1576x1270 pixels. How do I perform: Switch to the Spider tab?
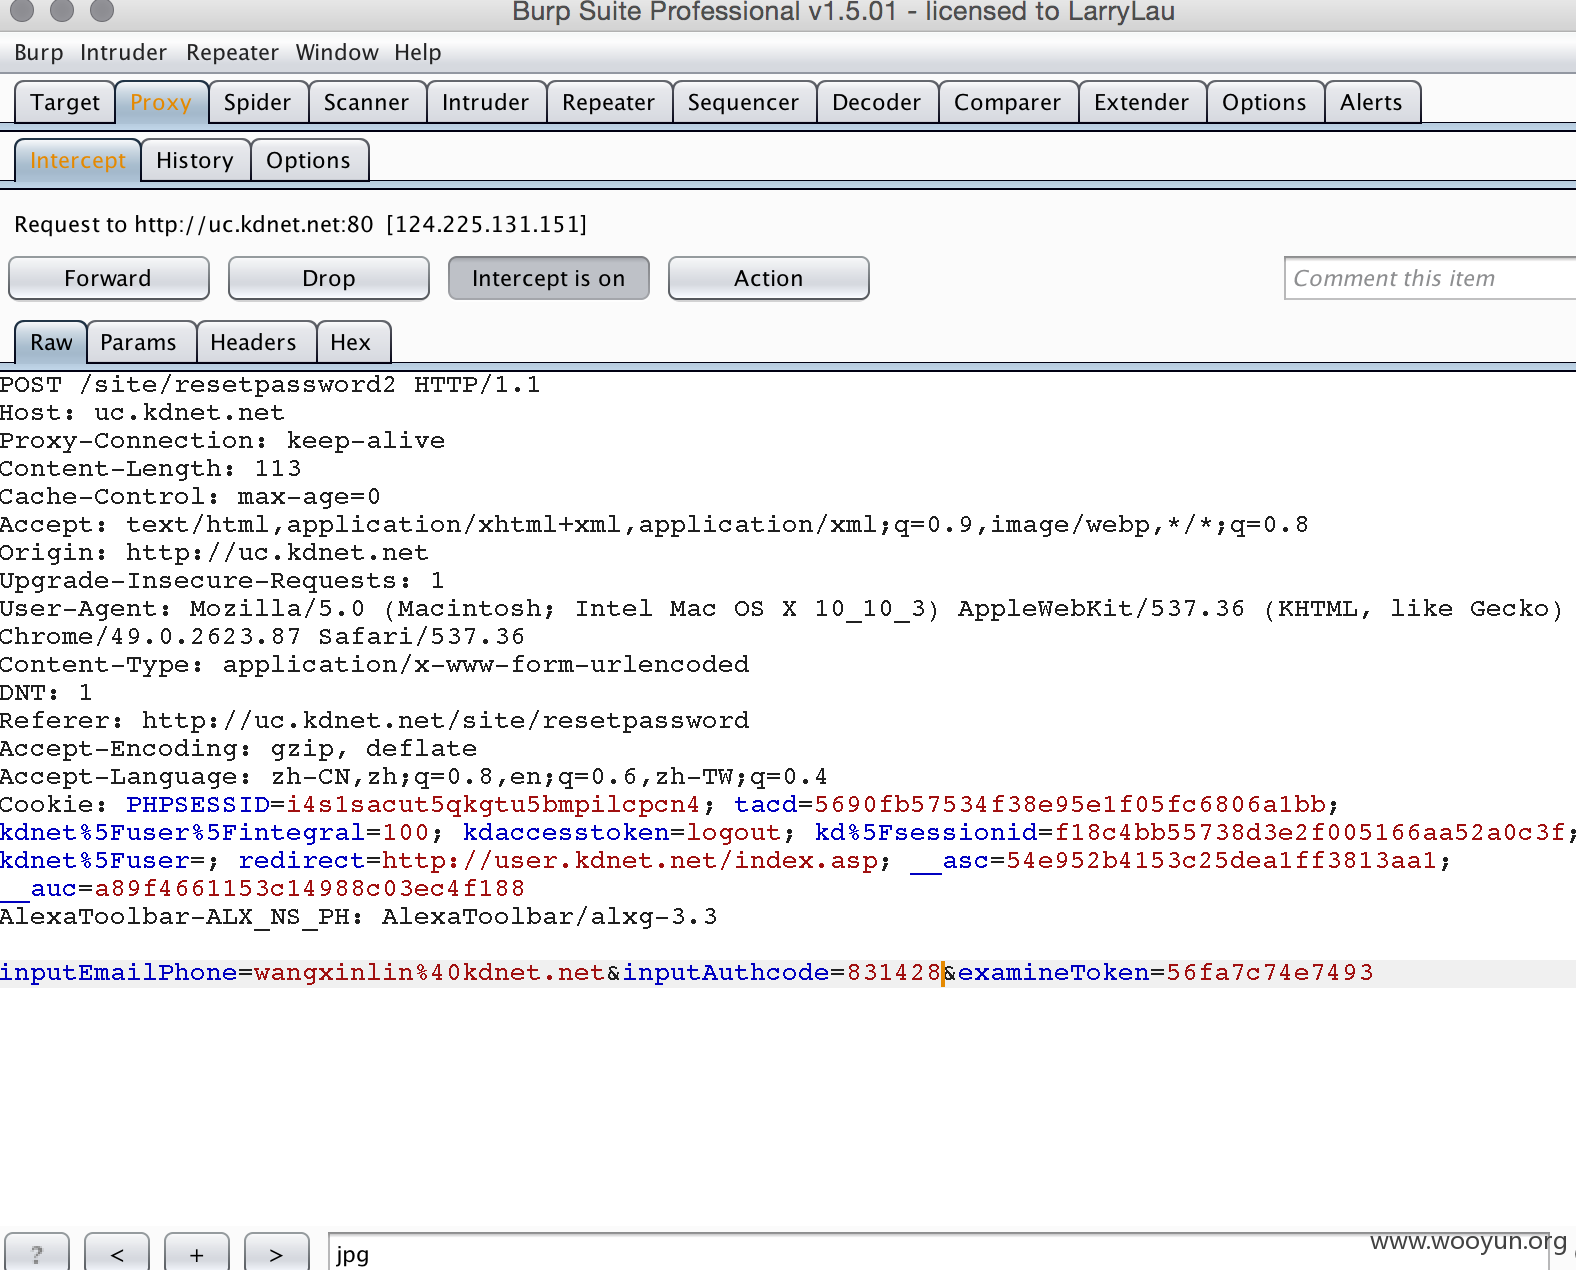[257, 102]
